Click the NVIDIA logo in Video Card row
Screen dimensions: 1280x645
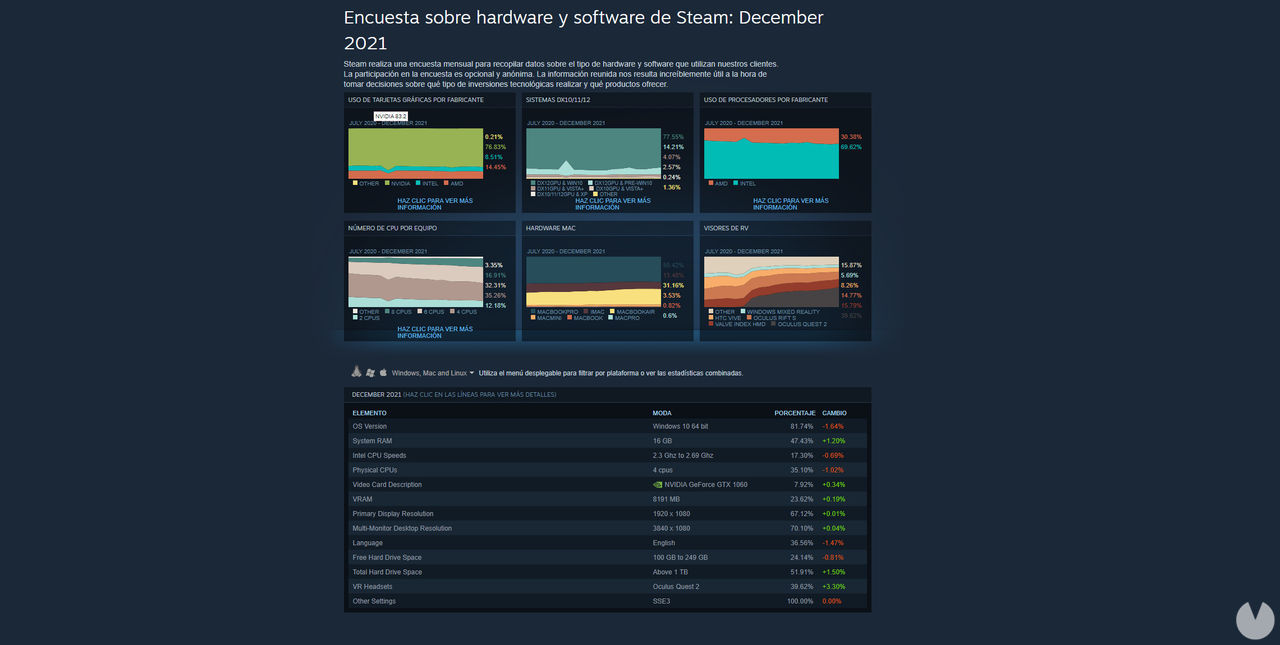[x=657, y=485]
